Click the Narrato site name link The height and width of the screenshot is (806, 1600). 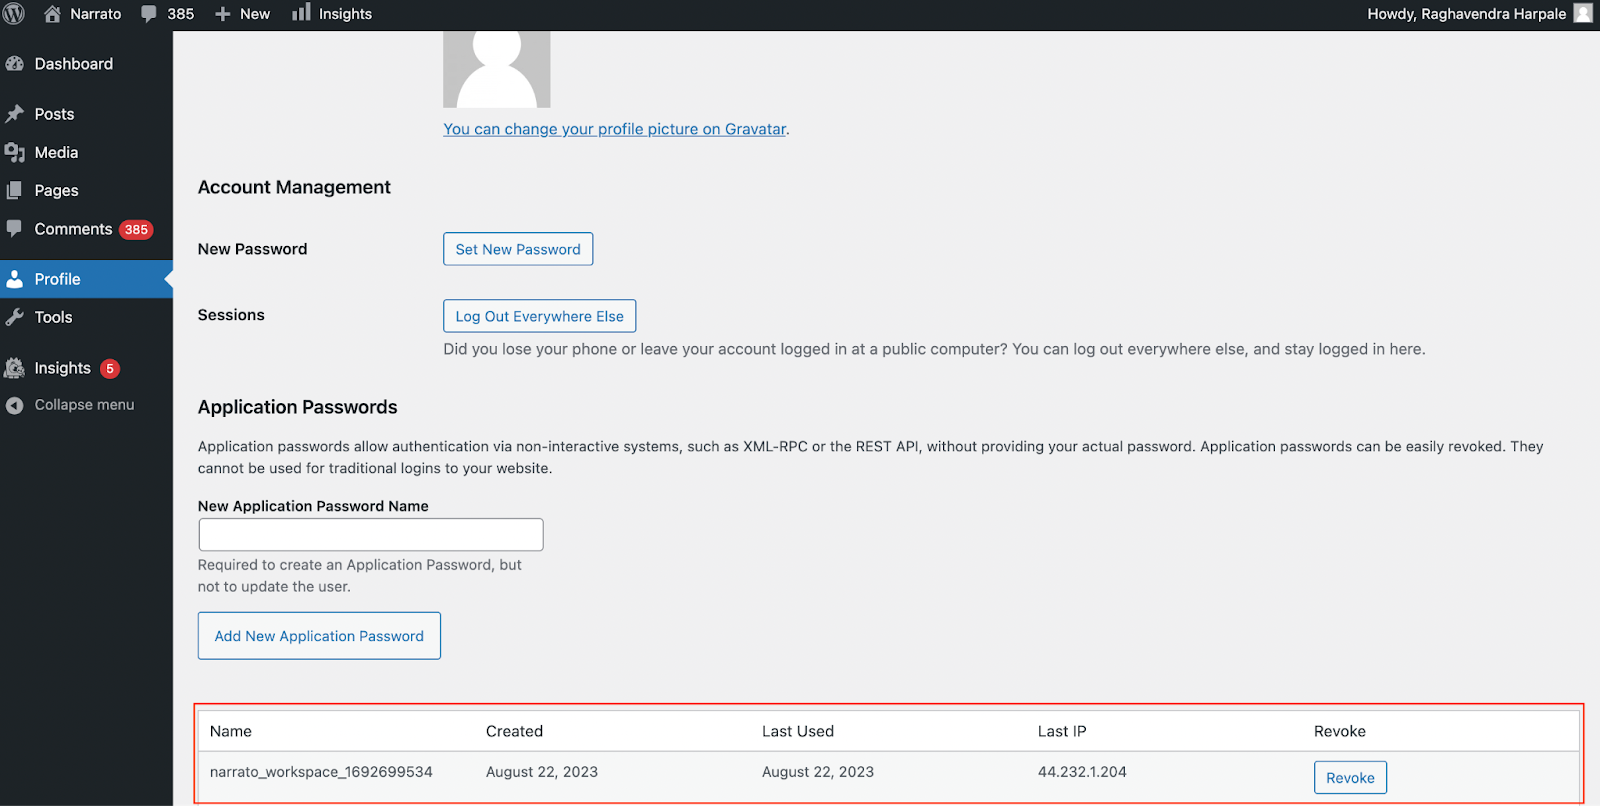(95, 14)
